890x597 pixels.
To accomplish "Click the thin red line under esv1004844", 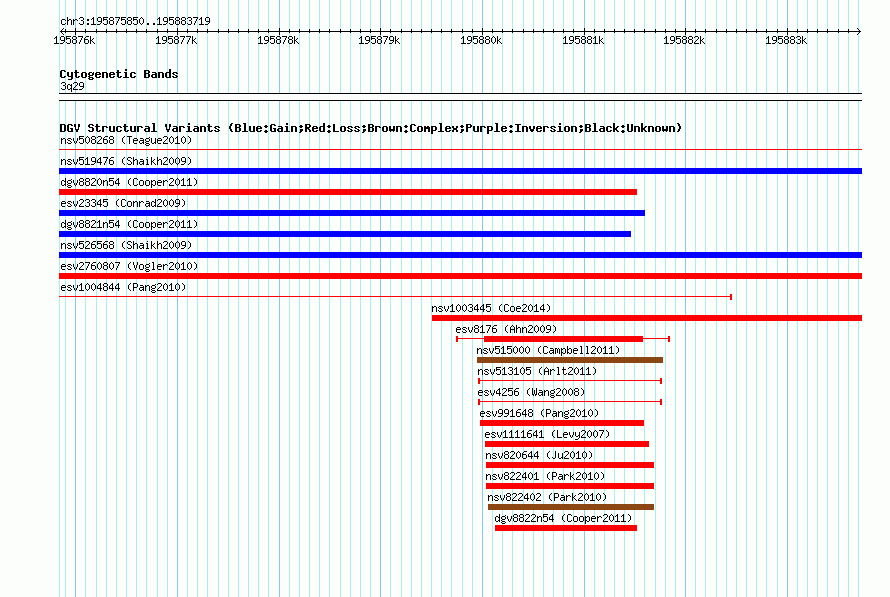I will tap(395, 297).
